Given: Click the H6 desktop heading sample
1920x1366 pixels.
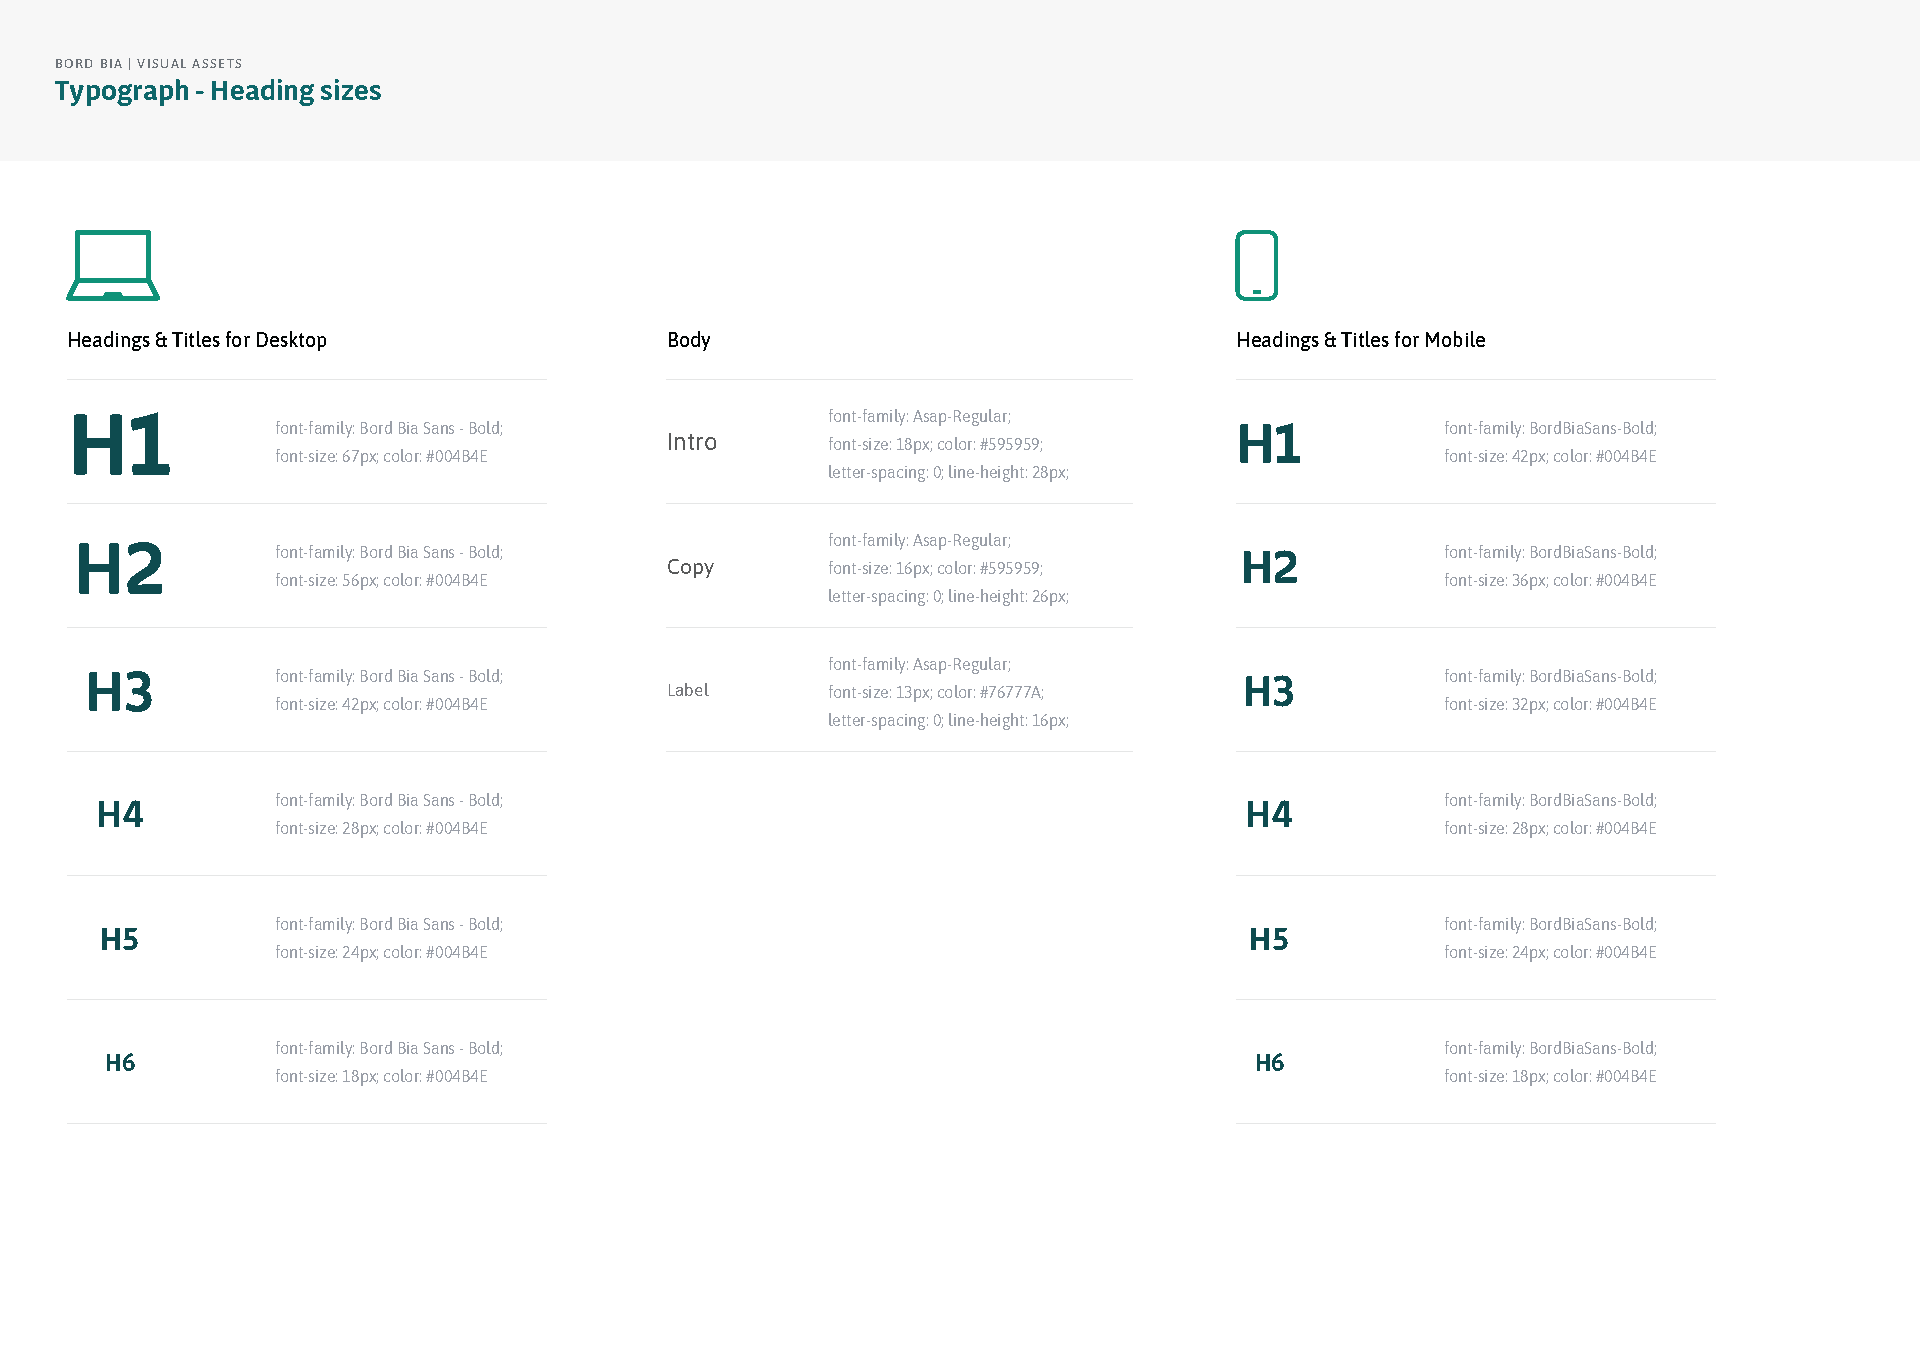Looking at the screenshot, I should (x=120, y=1063).
